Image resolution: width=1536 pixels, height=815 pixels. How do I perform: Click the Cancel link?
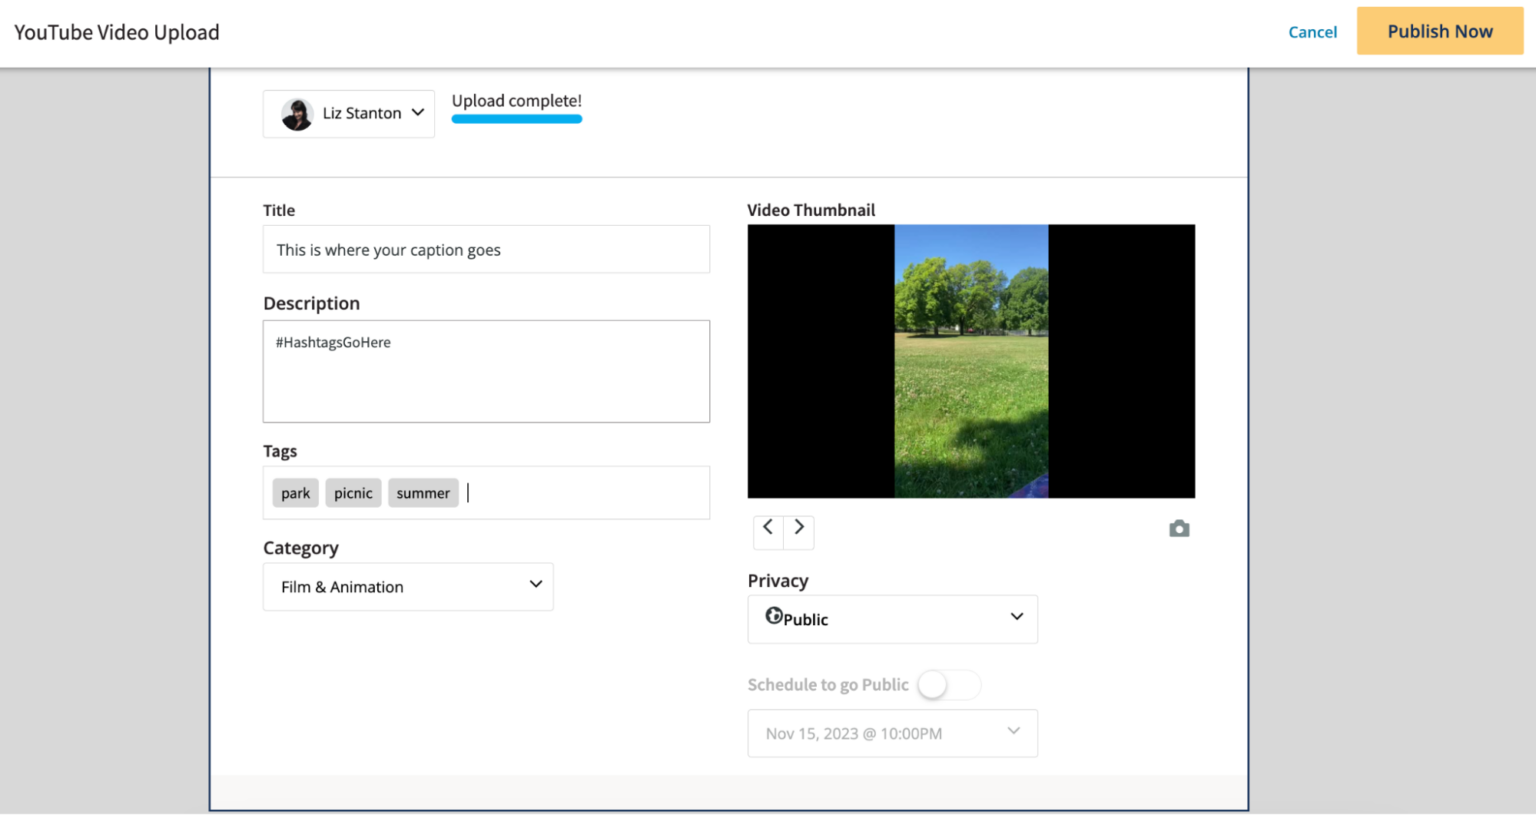(x=1312, y=31)
